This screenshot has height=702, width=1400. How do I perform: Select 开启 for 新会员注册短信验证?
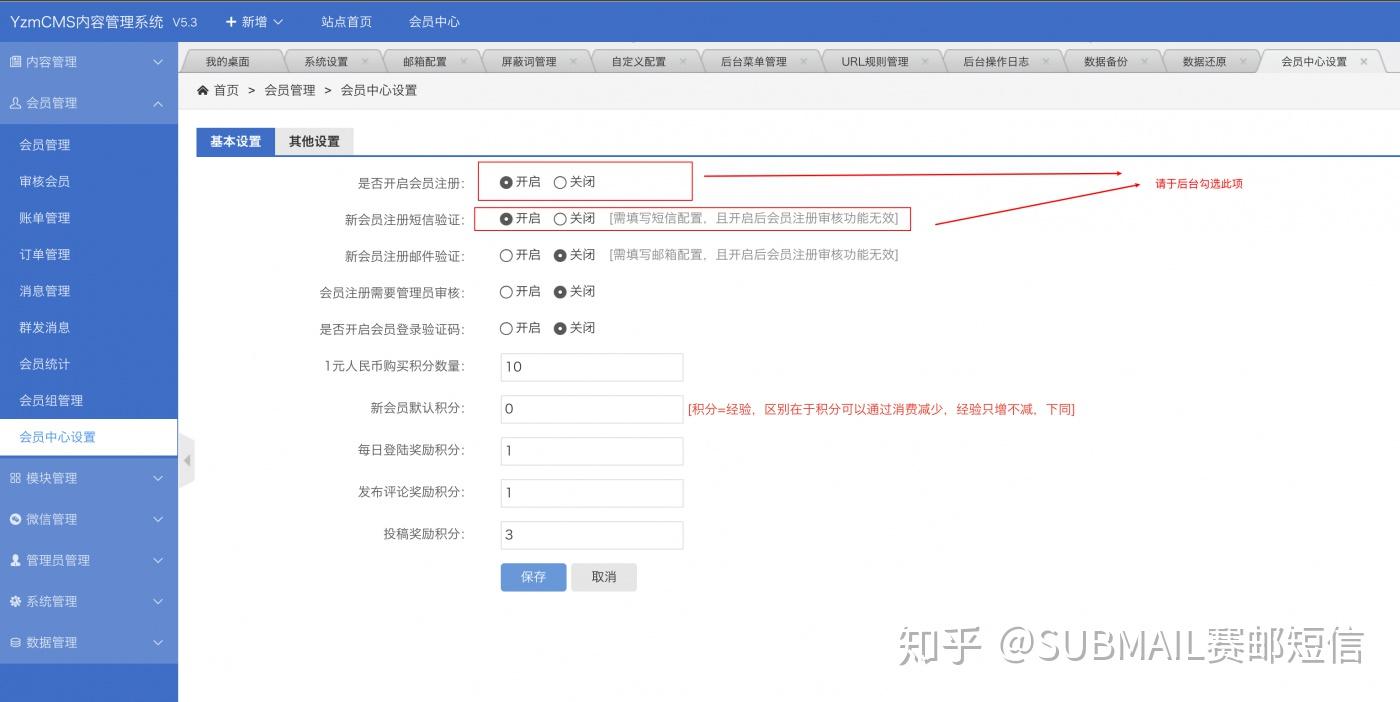tap(506, 218)
